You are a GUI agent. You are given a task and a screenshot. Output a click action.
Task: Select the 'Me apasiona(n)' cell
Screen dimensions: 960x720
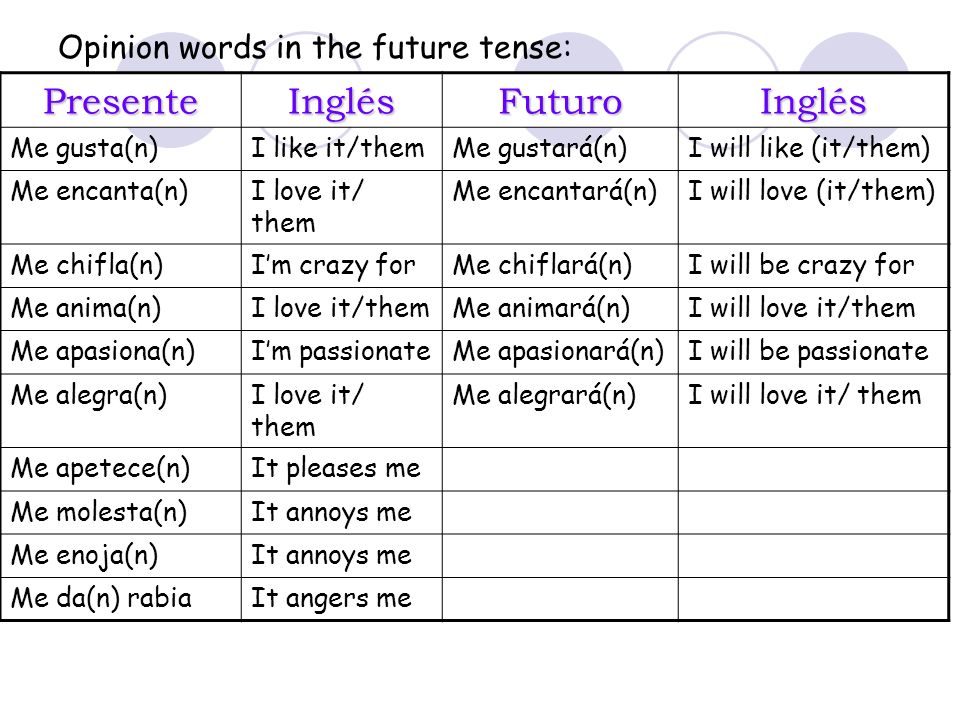[121, 353]
